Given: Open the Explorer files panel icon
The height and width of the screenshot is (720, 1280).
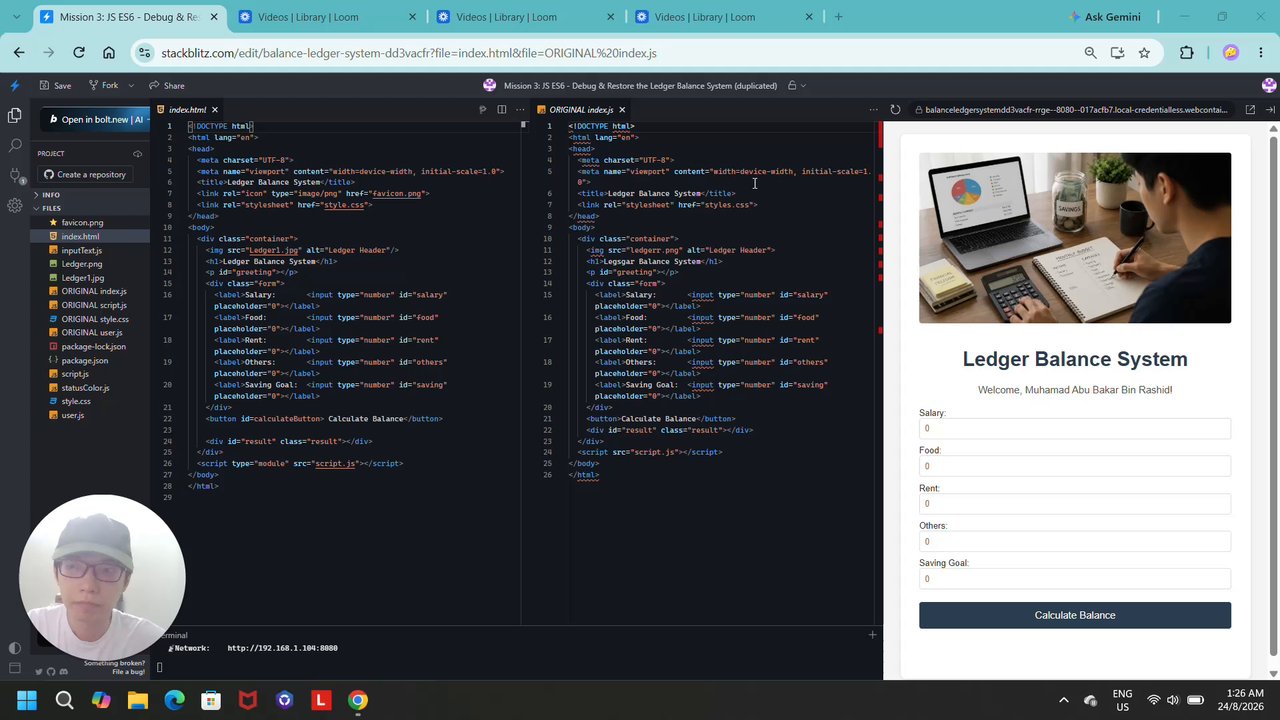Looking at the screenshot, I should [14, 116].
